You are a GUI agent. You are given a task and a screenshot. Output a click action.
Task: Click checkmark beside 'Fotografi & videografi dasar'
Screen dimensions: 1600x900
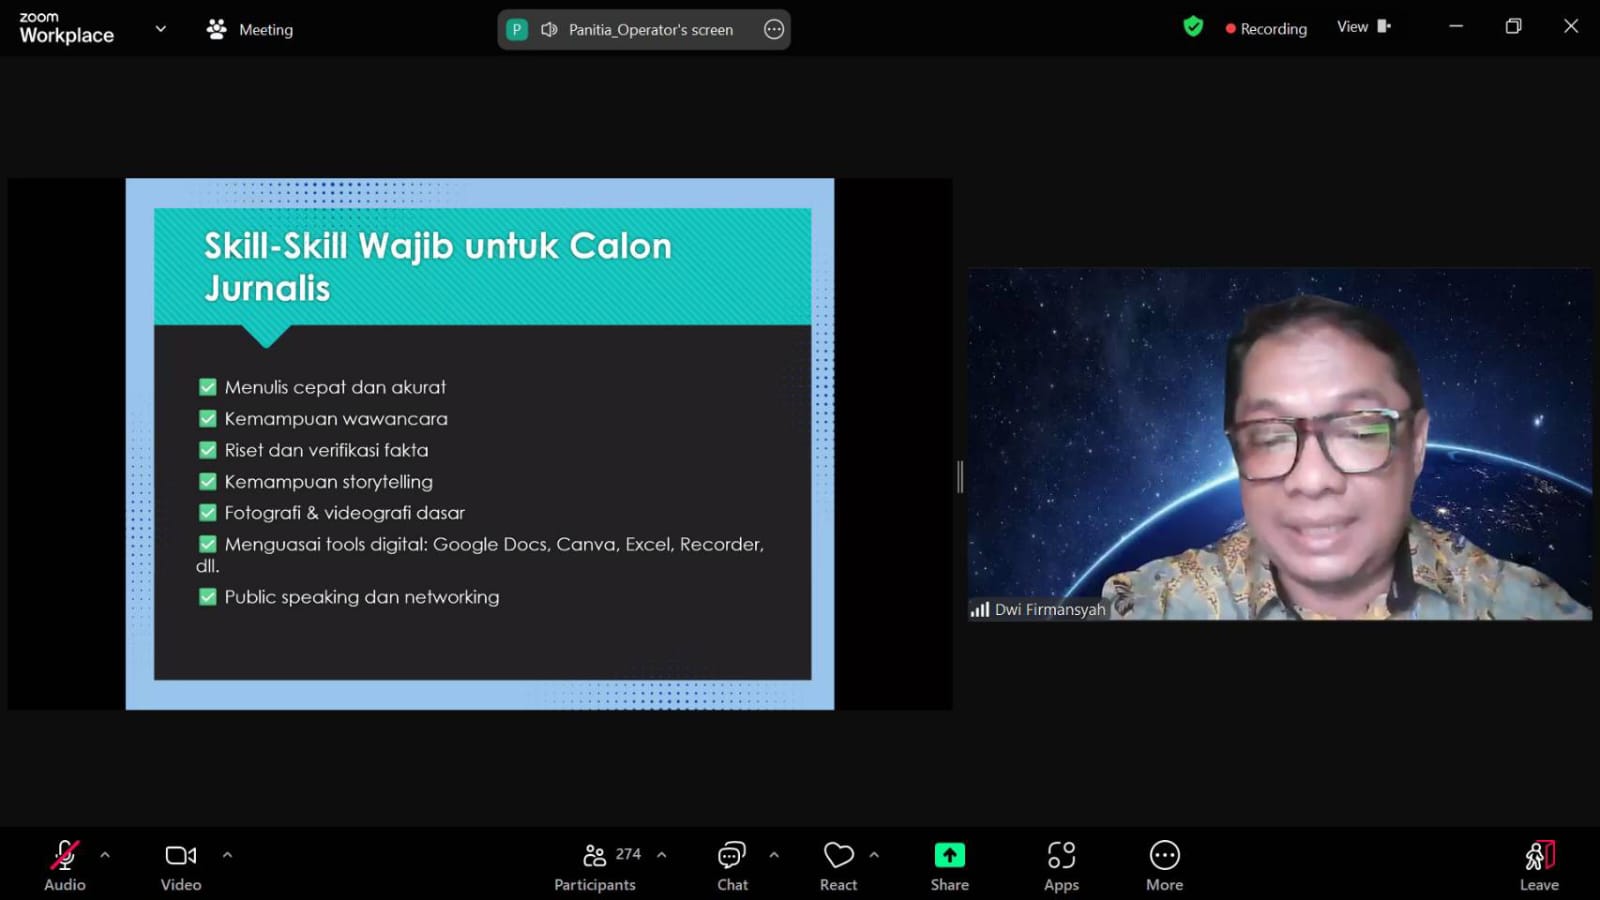click(208, 513)
